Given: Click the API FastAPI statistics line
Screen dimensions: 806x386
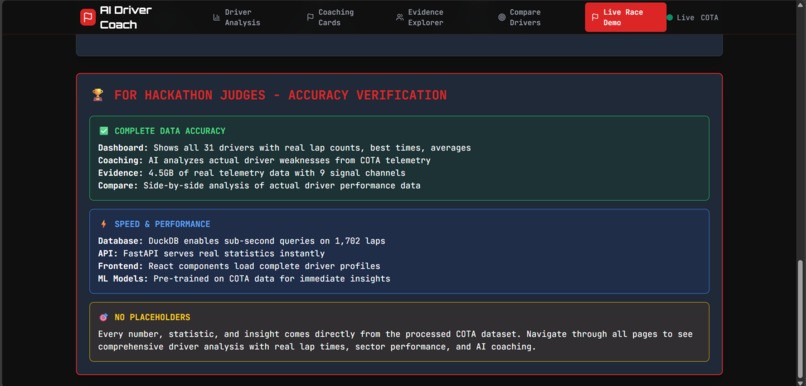Looking at the screenshot, I should pyautogui.click(x=211, y=253).
